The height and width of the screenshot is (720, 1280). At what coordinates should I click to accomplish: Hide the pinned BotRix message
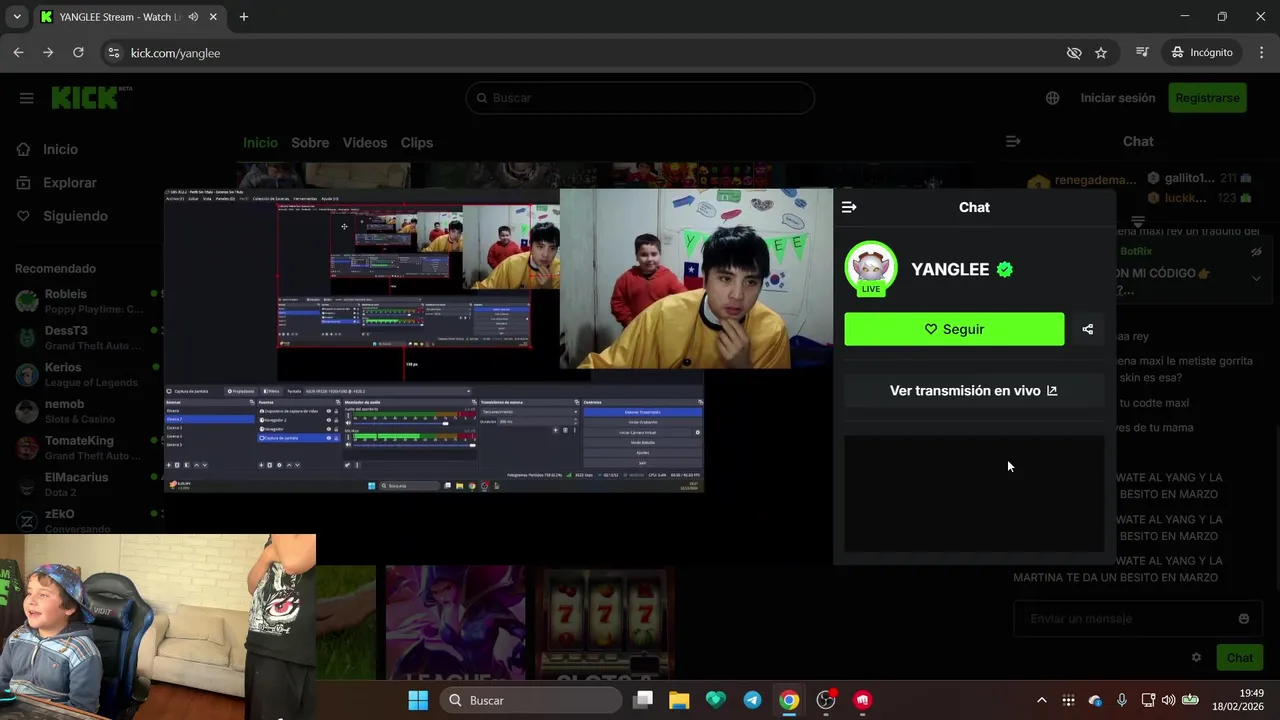[x=1256, y=252]
